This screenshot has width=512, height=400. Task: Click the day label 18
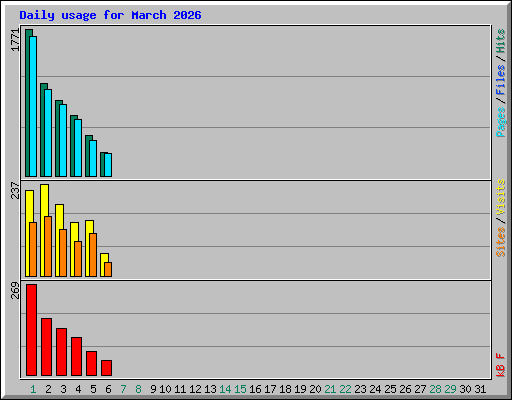pyautogui.click(x=285, y=389)
